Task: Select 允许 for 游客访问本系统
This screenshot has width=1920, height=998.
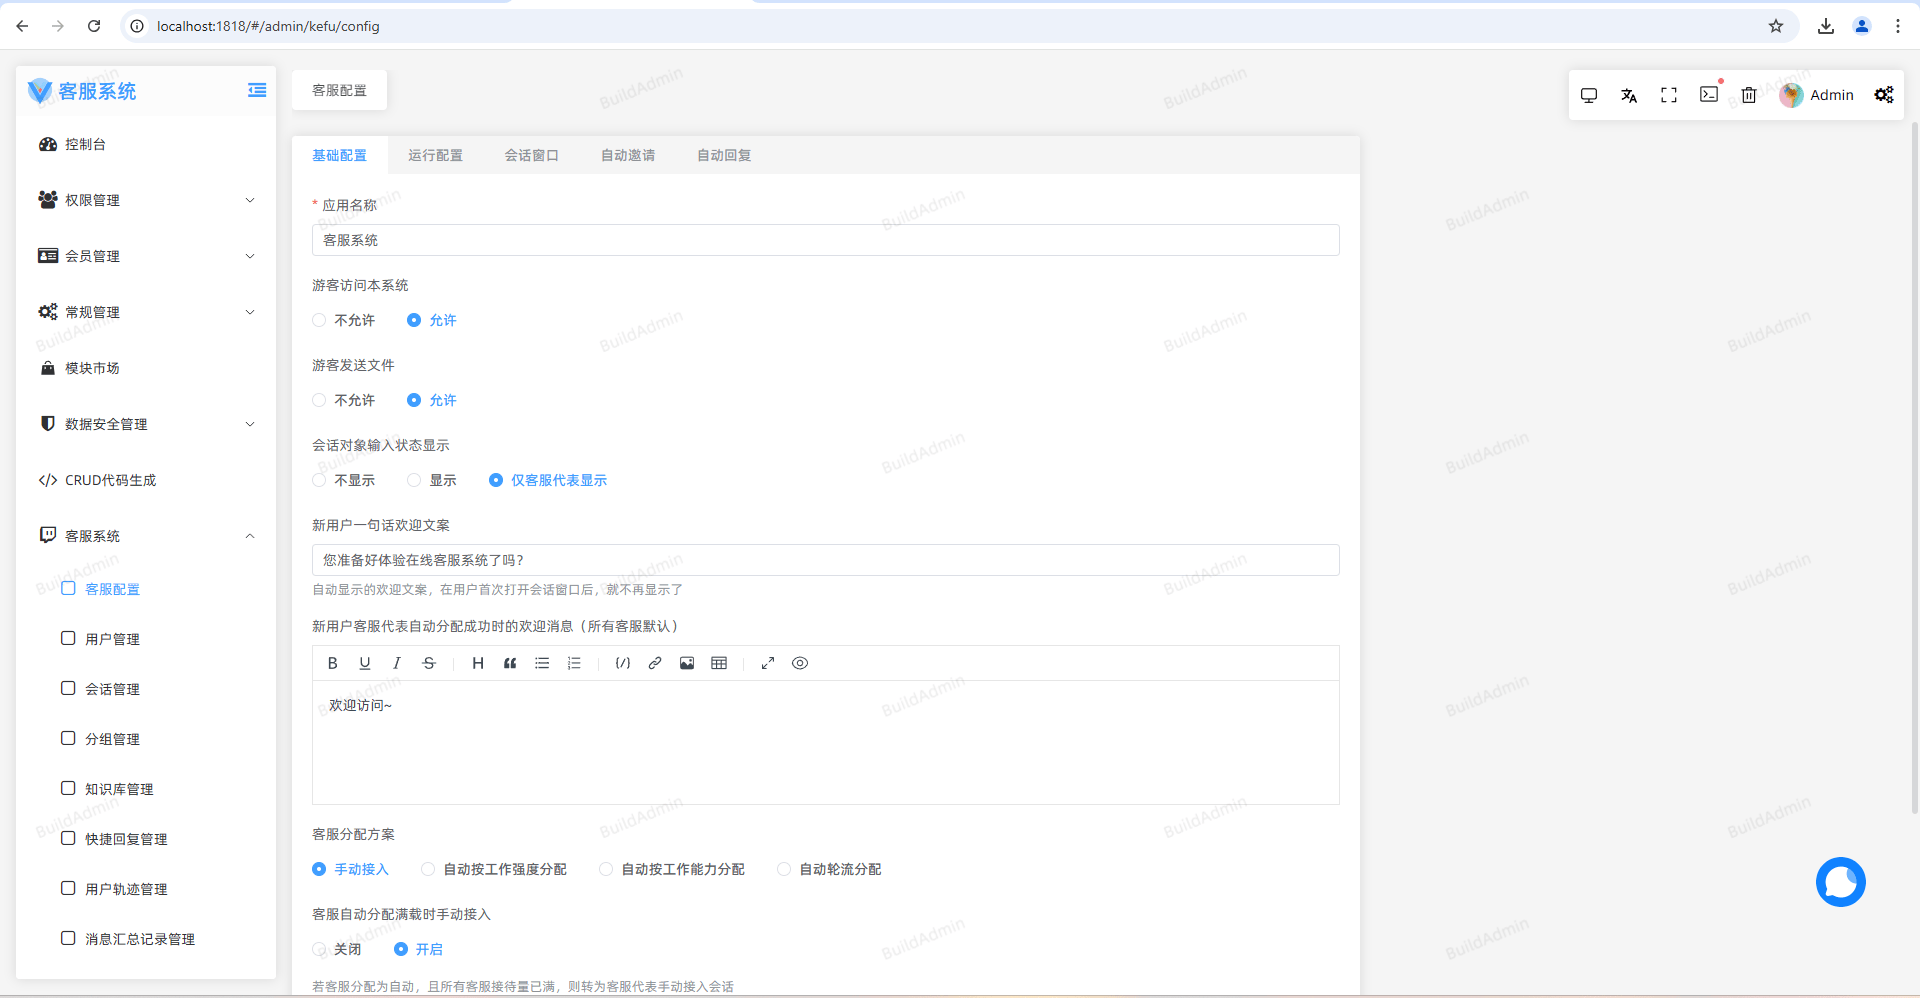Action: [432, 320]
